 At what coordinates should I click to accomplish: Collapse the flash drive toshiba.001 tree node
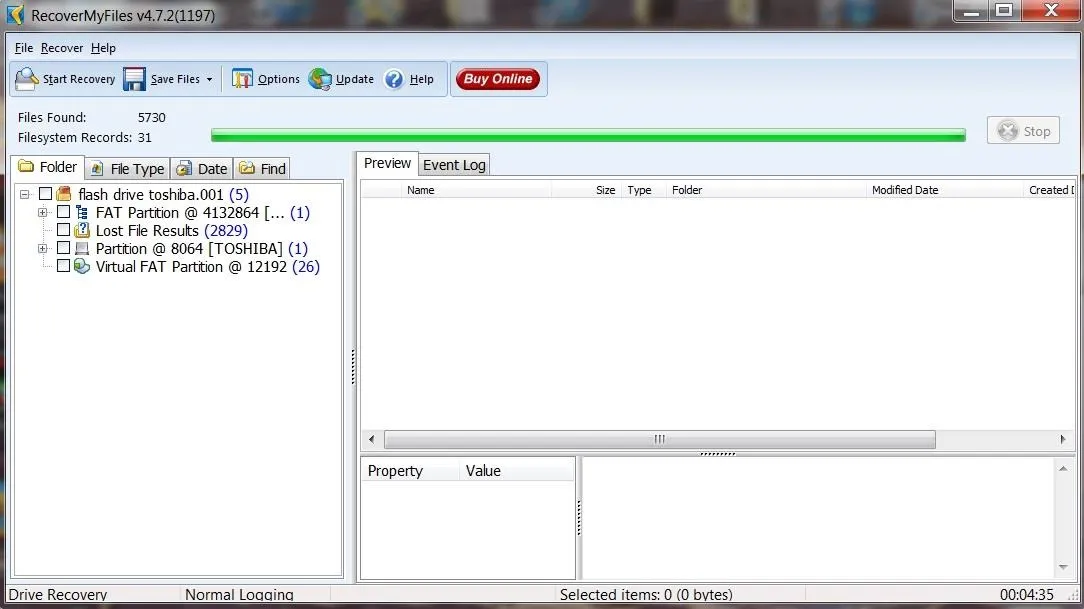tap(25, 194)
